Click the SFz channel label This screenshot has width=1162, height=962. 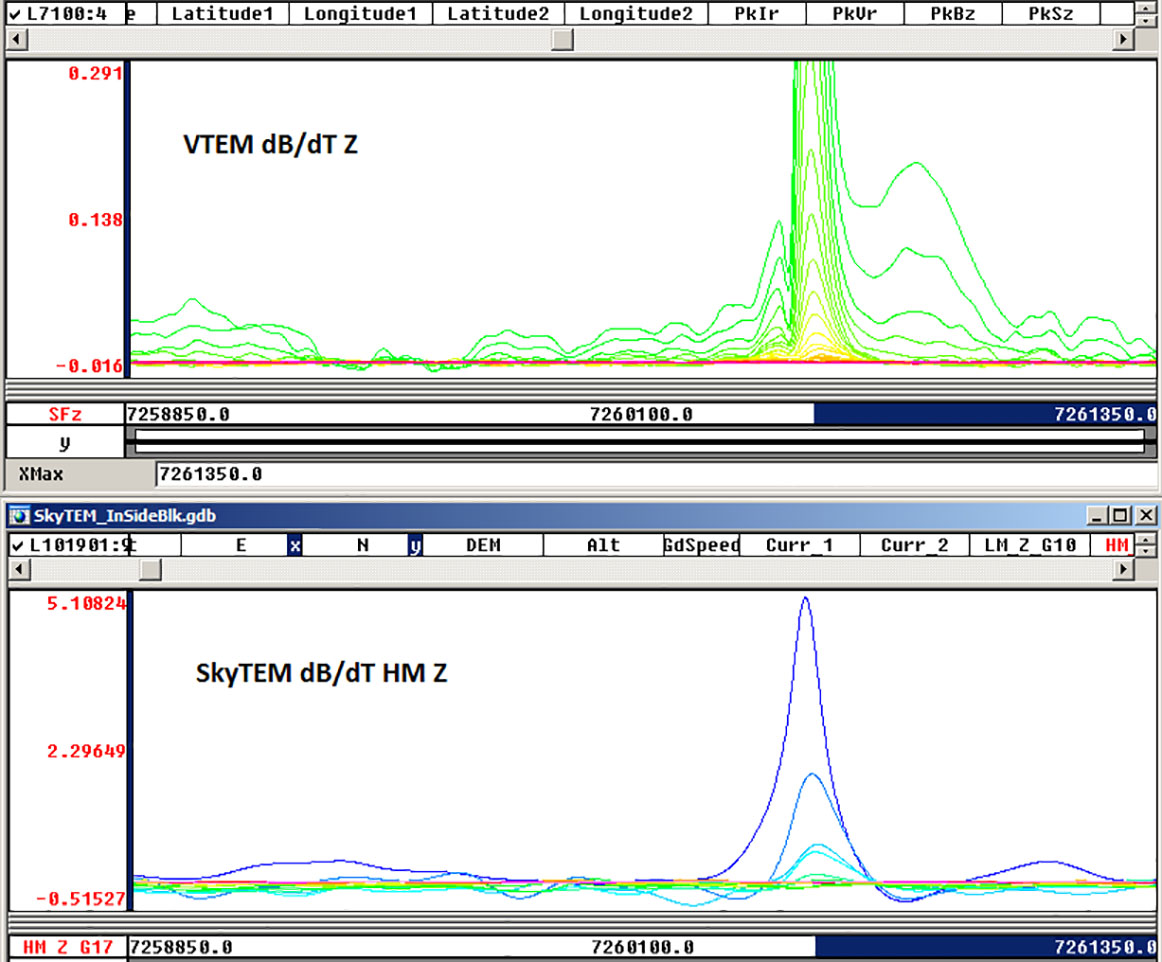pyautogui.click(x=65, y=414)
